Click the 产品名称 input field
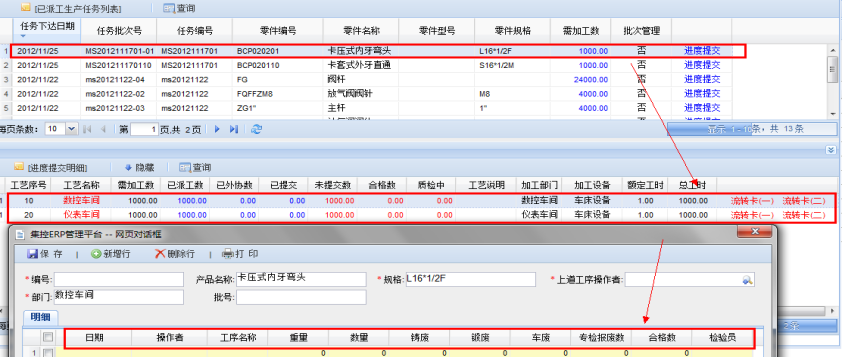Image resolution: width=844 pixels, height=364 pixels. coord(301,279)
